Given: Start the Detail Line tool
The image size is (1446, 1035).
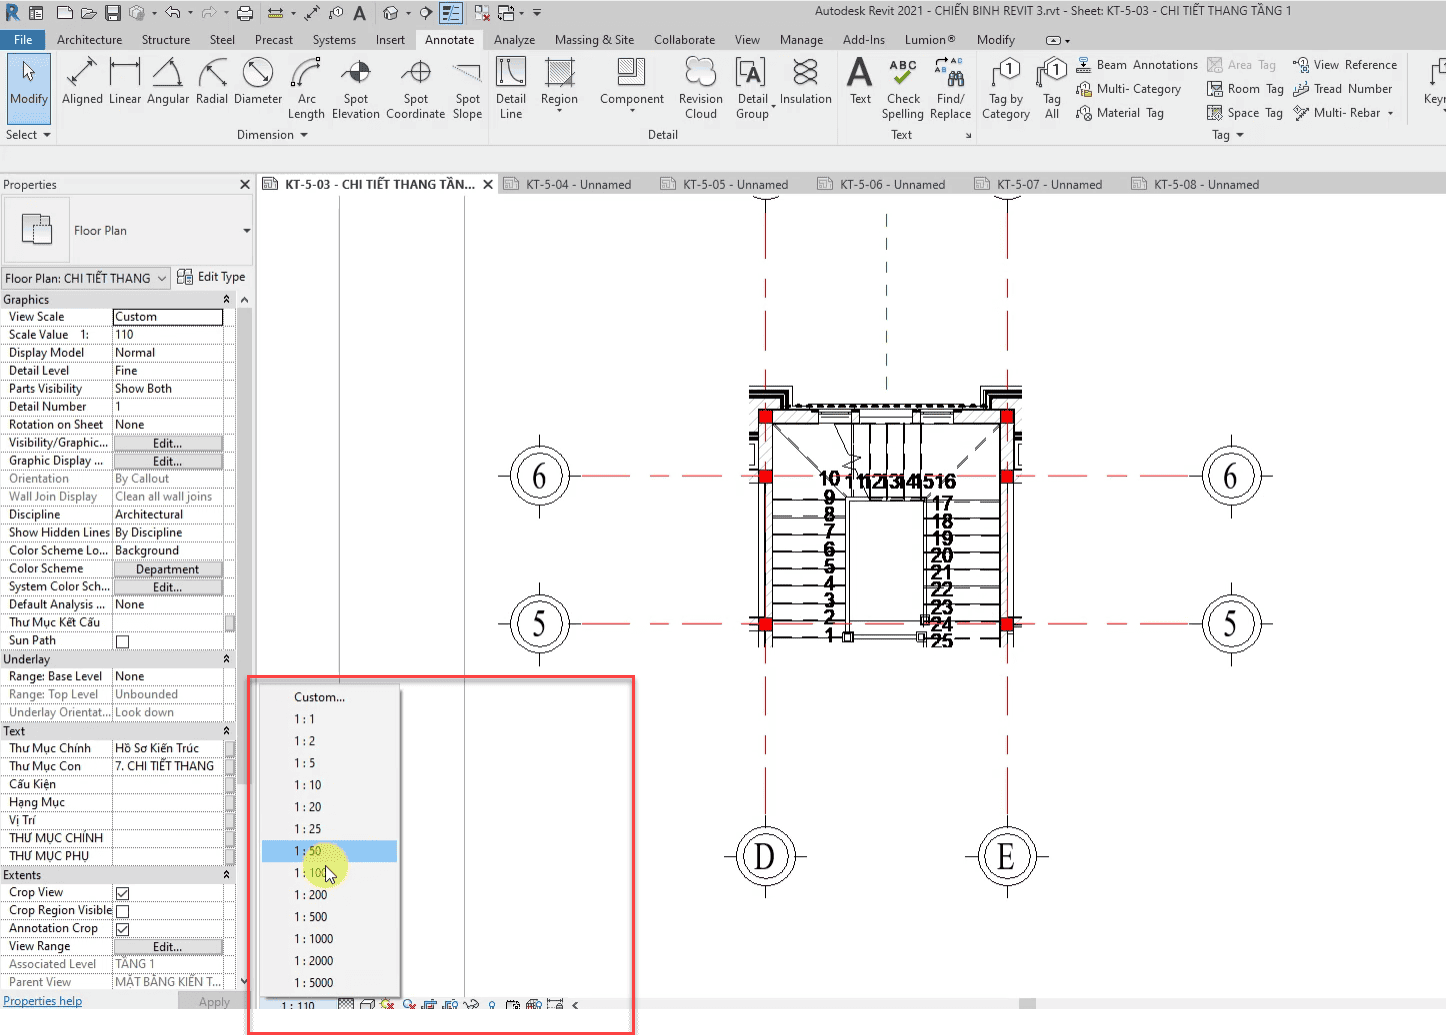Looking at the screenshot, I should (x=511, y=88).
